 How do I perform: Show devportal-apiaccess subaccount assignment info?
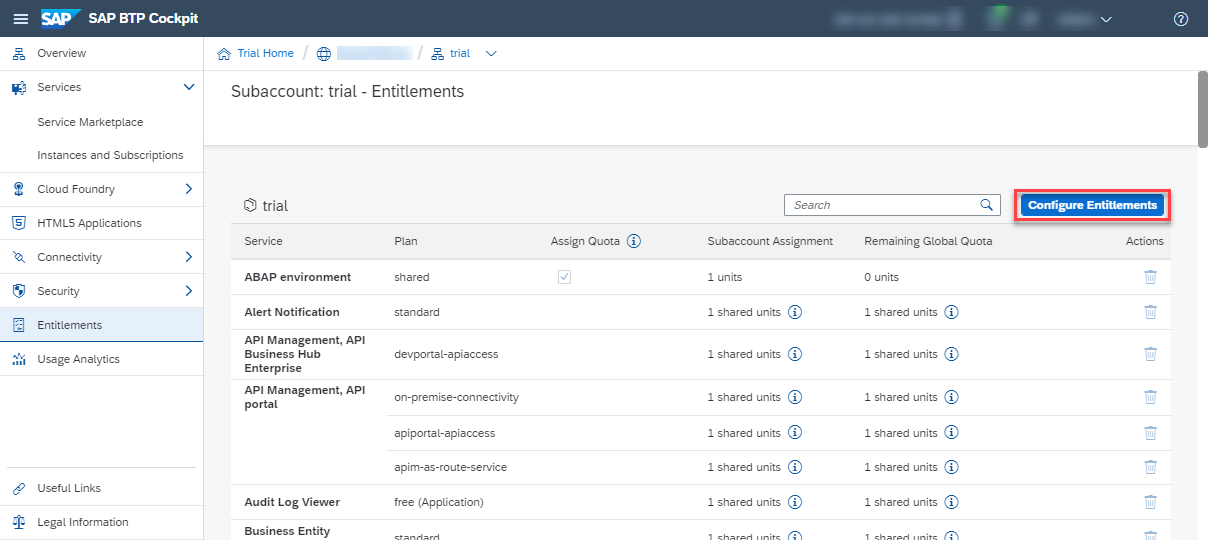(x=795, y=354)
